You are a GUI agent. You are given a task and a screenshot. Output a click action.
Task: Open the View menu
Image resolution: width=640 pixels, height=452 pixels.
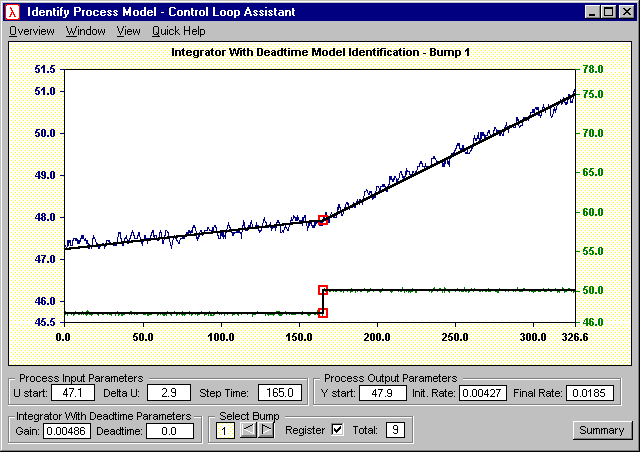pyautogui.click(x=129, y=31)
